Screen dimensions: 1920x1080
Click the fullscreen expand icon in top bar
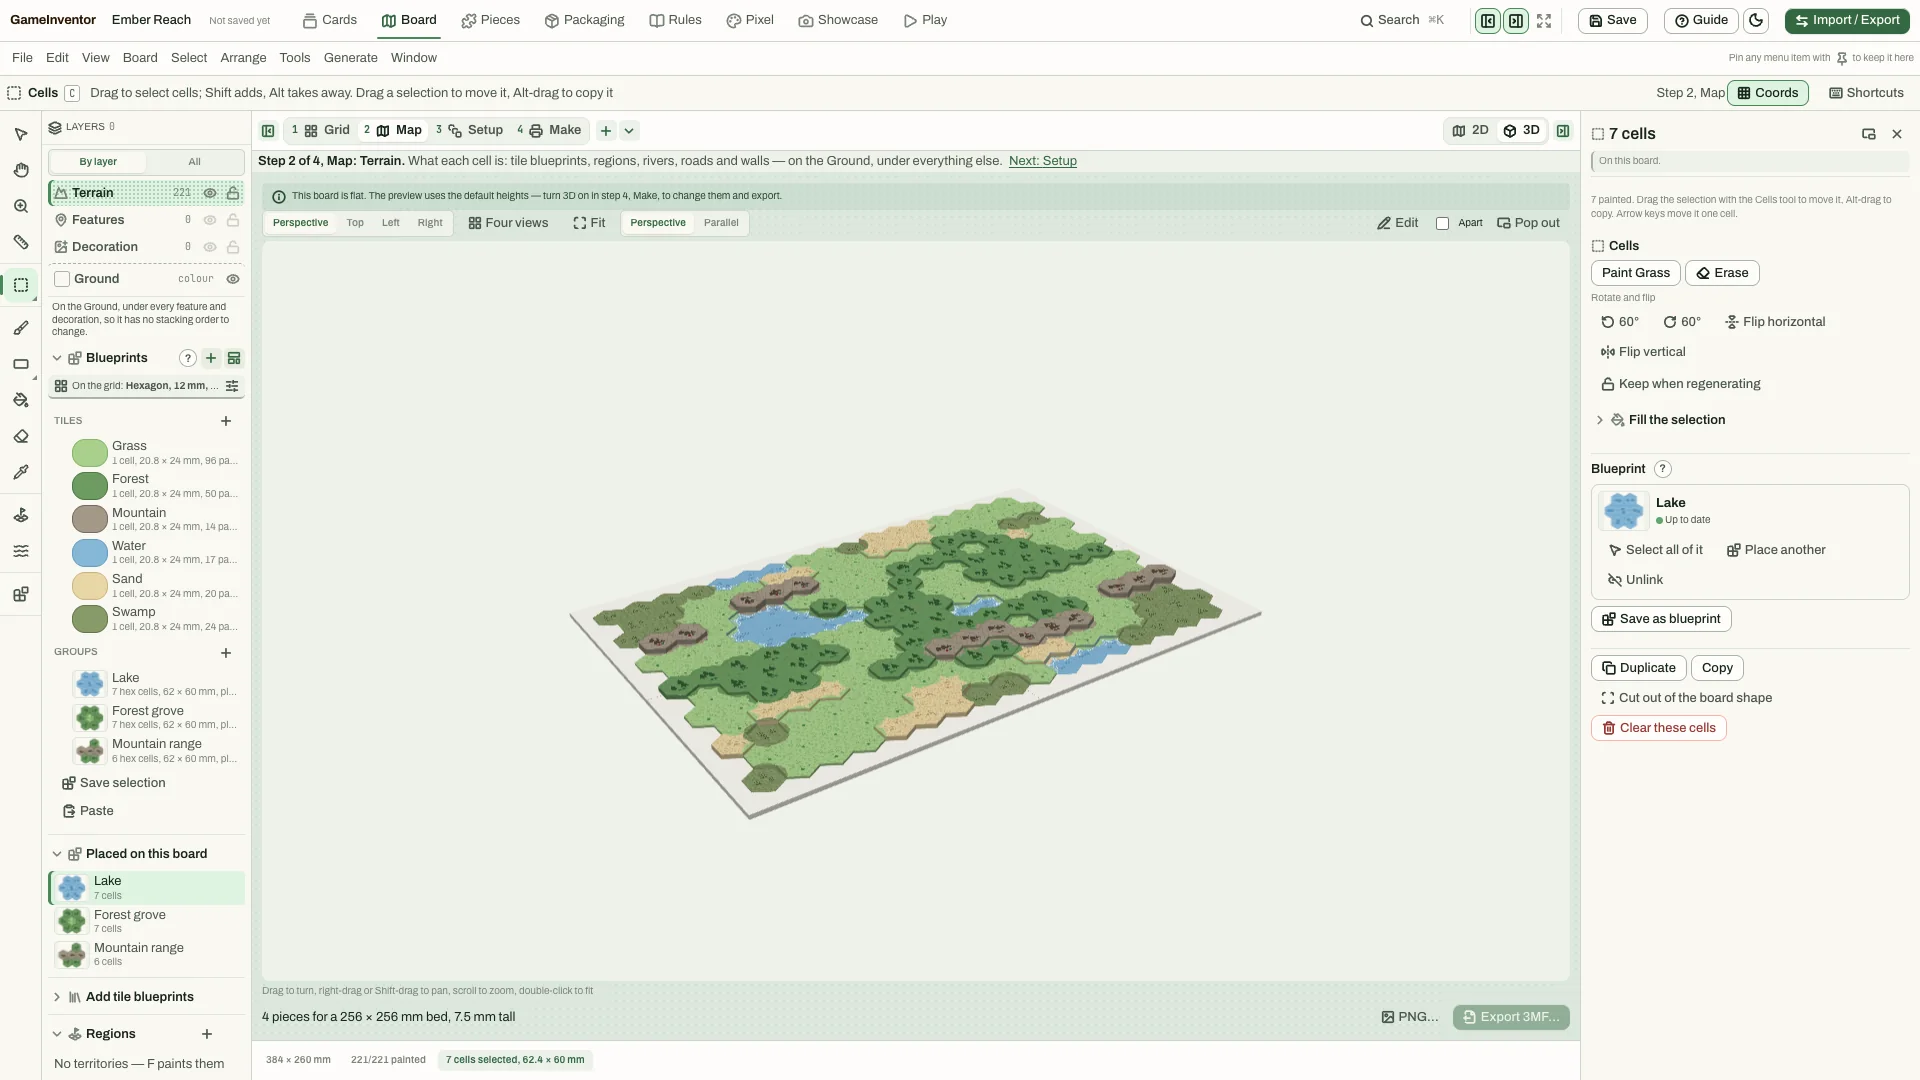[x=1544, y=20]
